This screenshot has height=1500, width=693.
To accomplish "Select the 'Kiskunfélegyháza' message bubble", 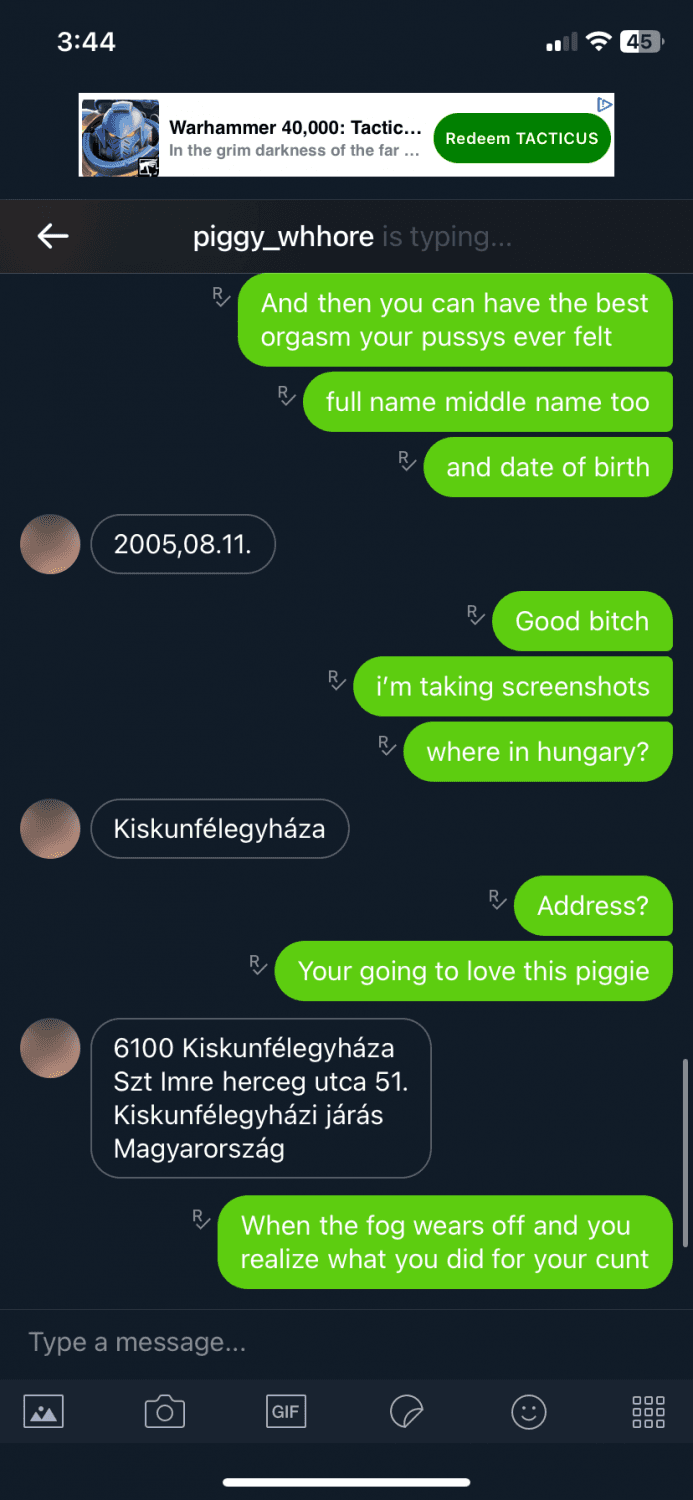I will coord(219,829).
